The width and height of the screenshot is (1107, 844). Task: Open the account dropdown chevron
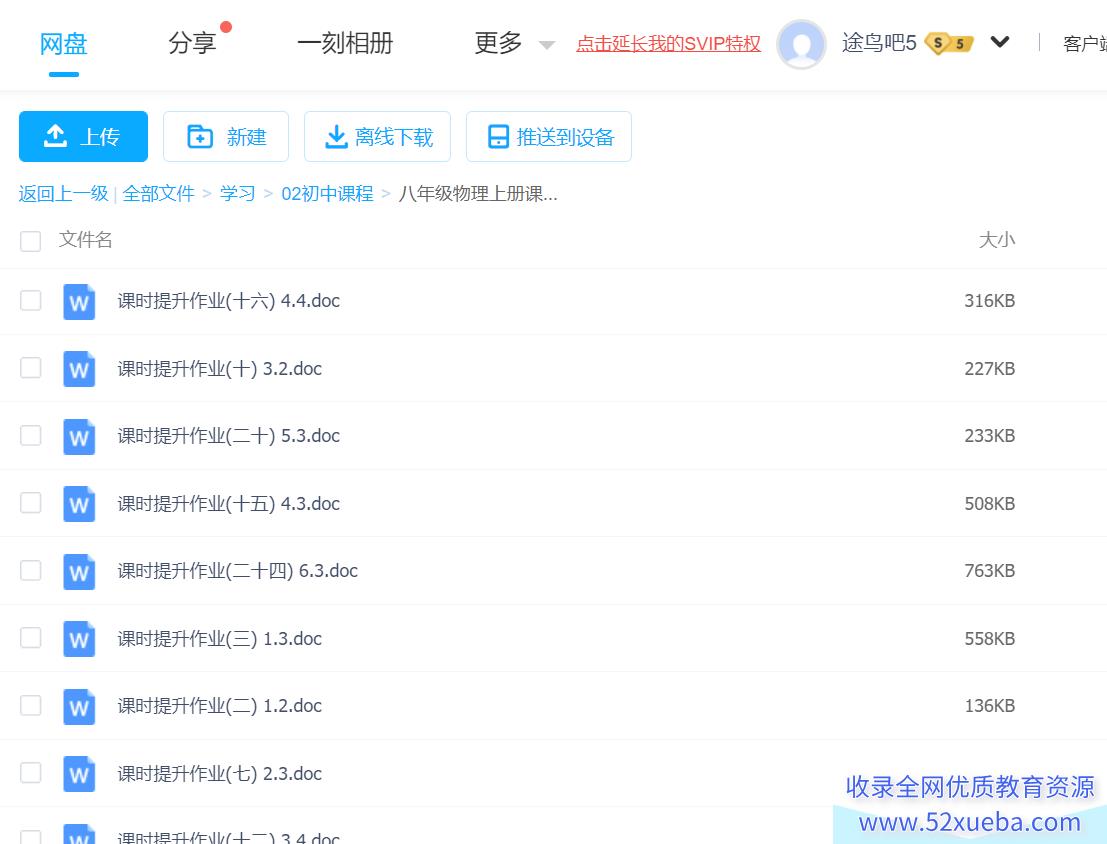(x=1000, y=42)
